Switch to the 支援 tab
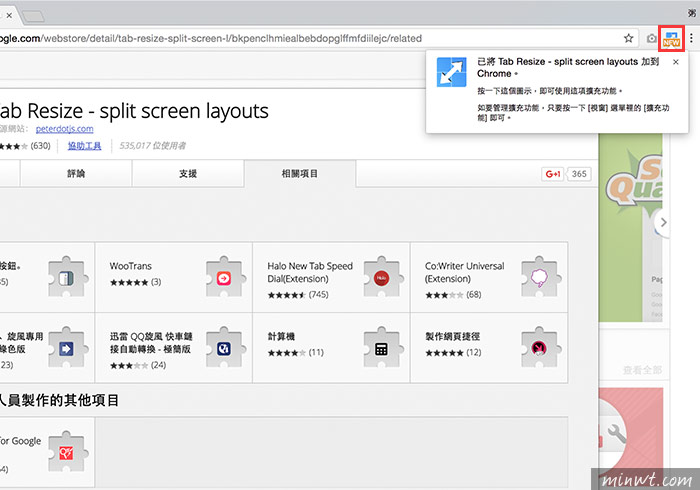Image resolution: width=700 pixels, height=490 pixels. tap(188, 173)
